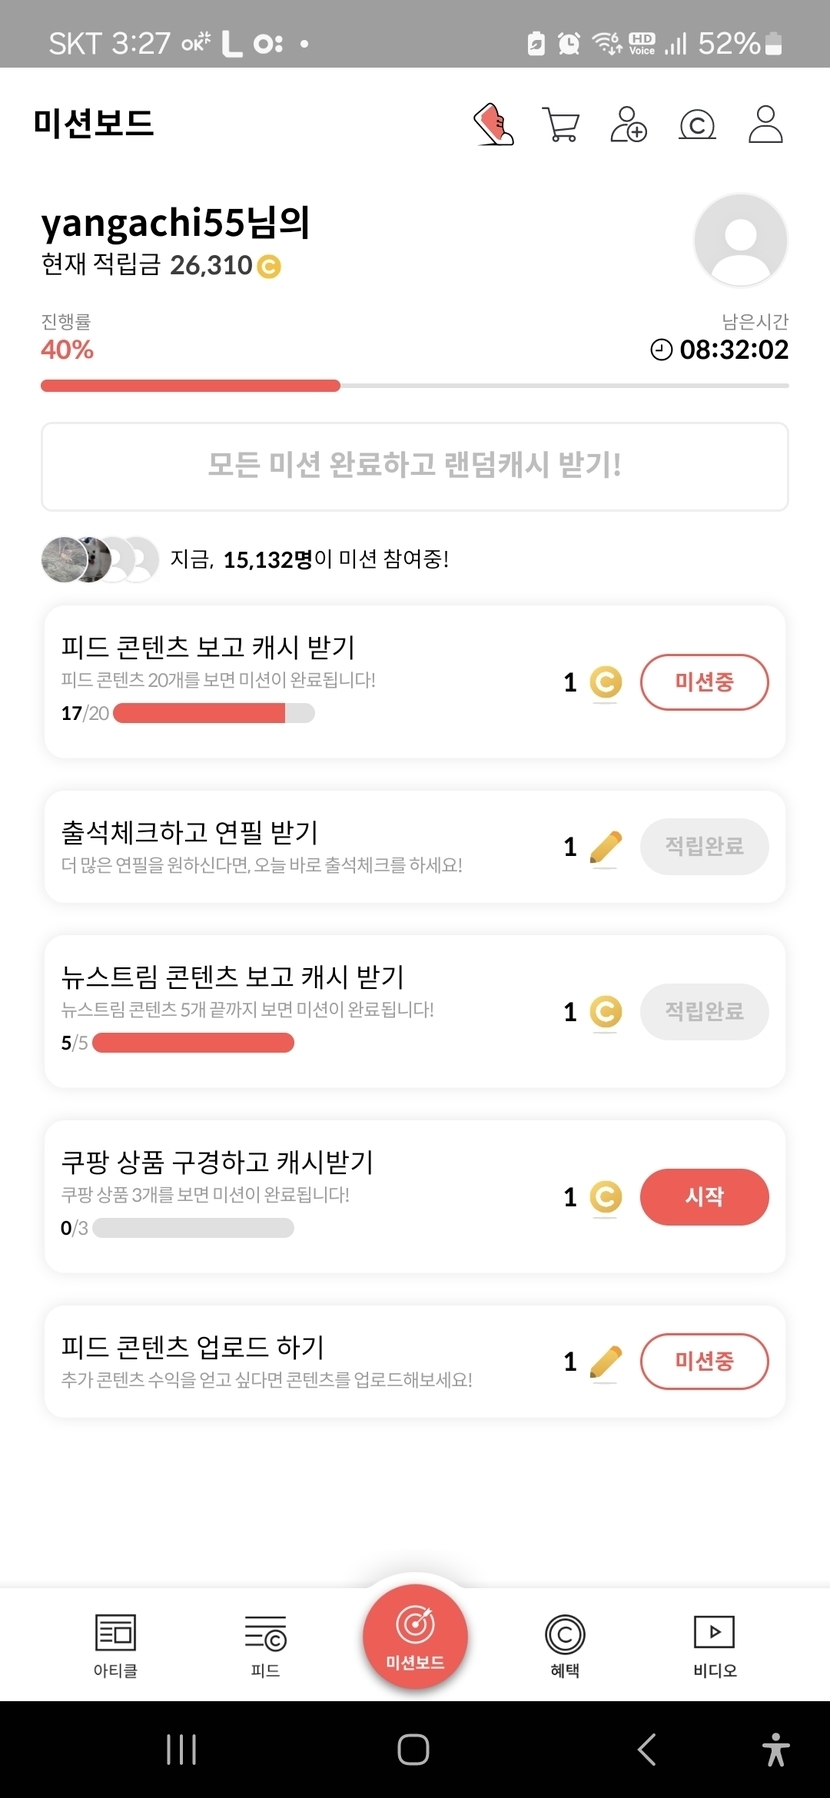Switch to the 아티클 tab

tap(115, 1645)
